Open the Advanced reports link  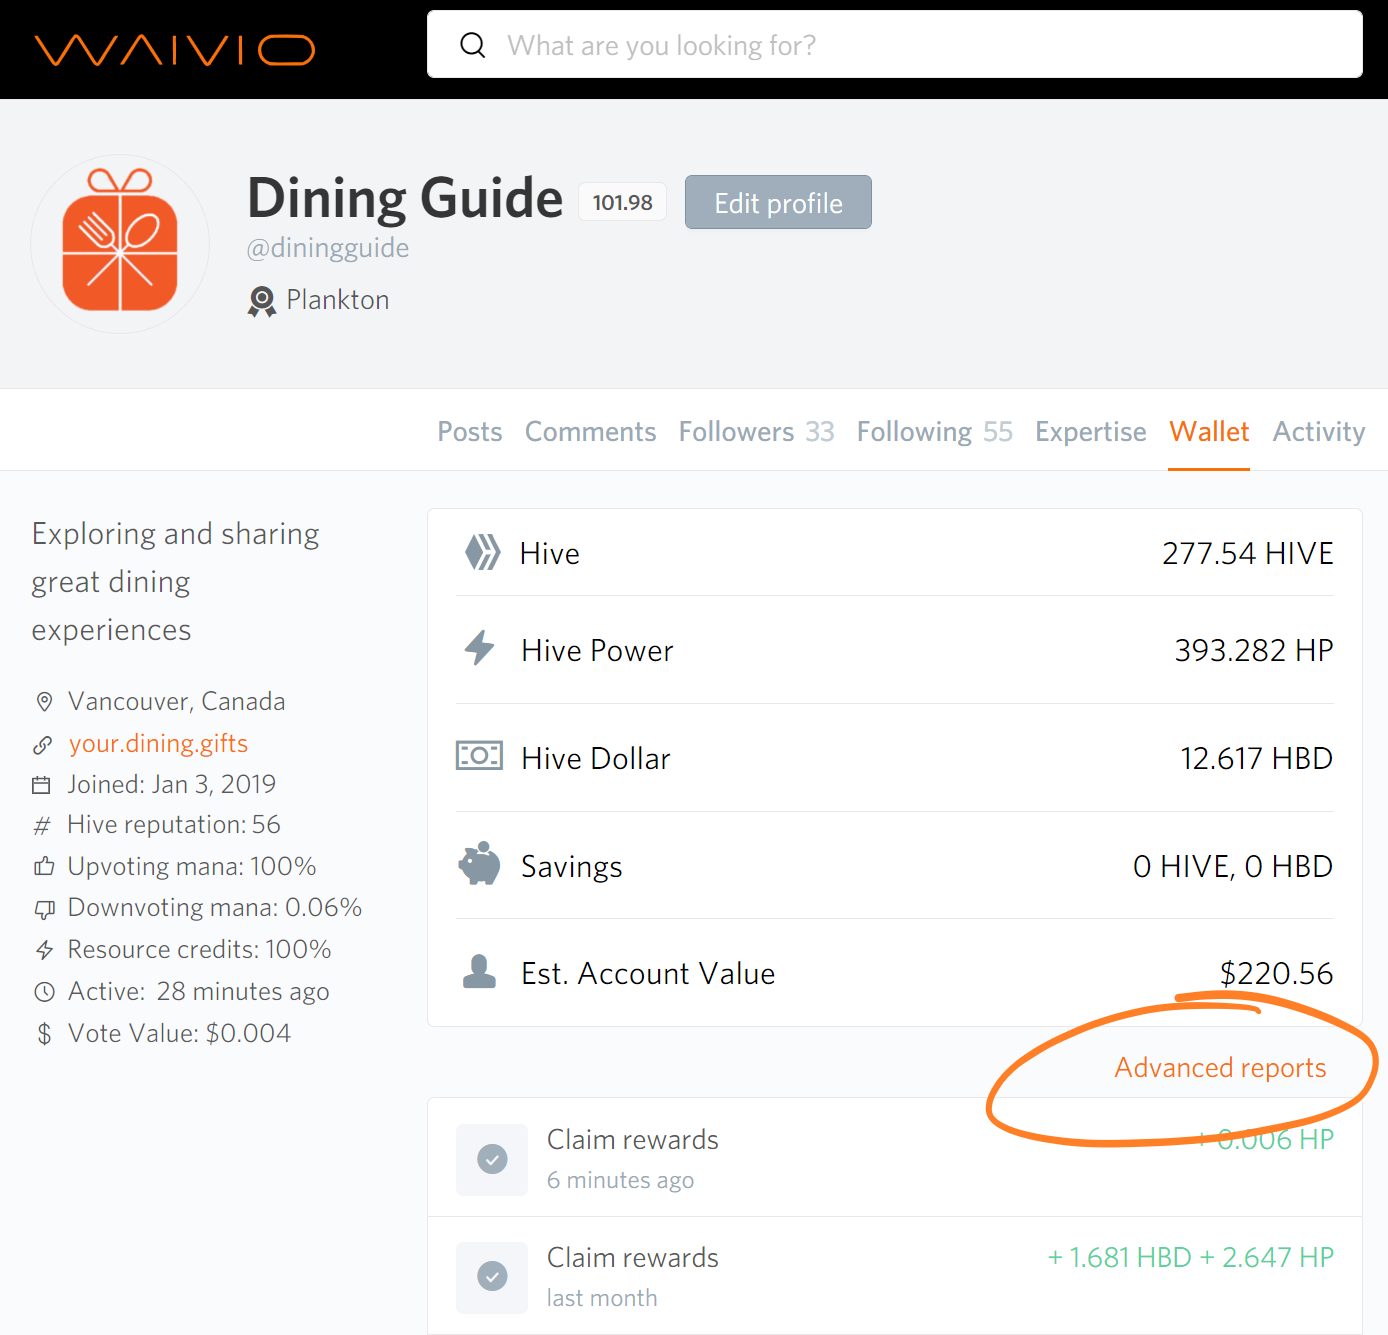coord(1220,1068)
